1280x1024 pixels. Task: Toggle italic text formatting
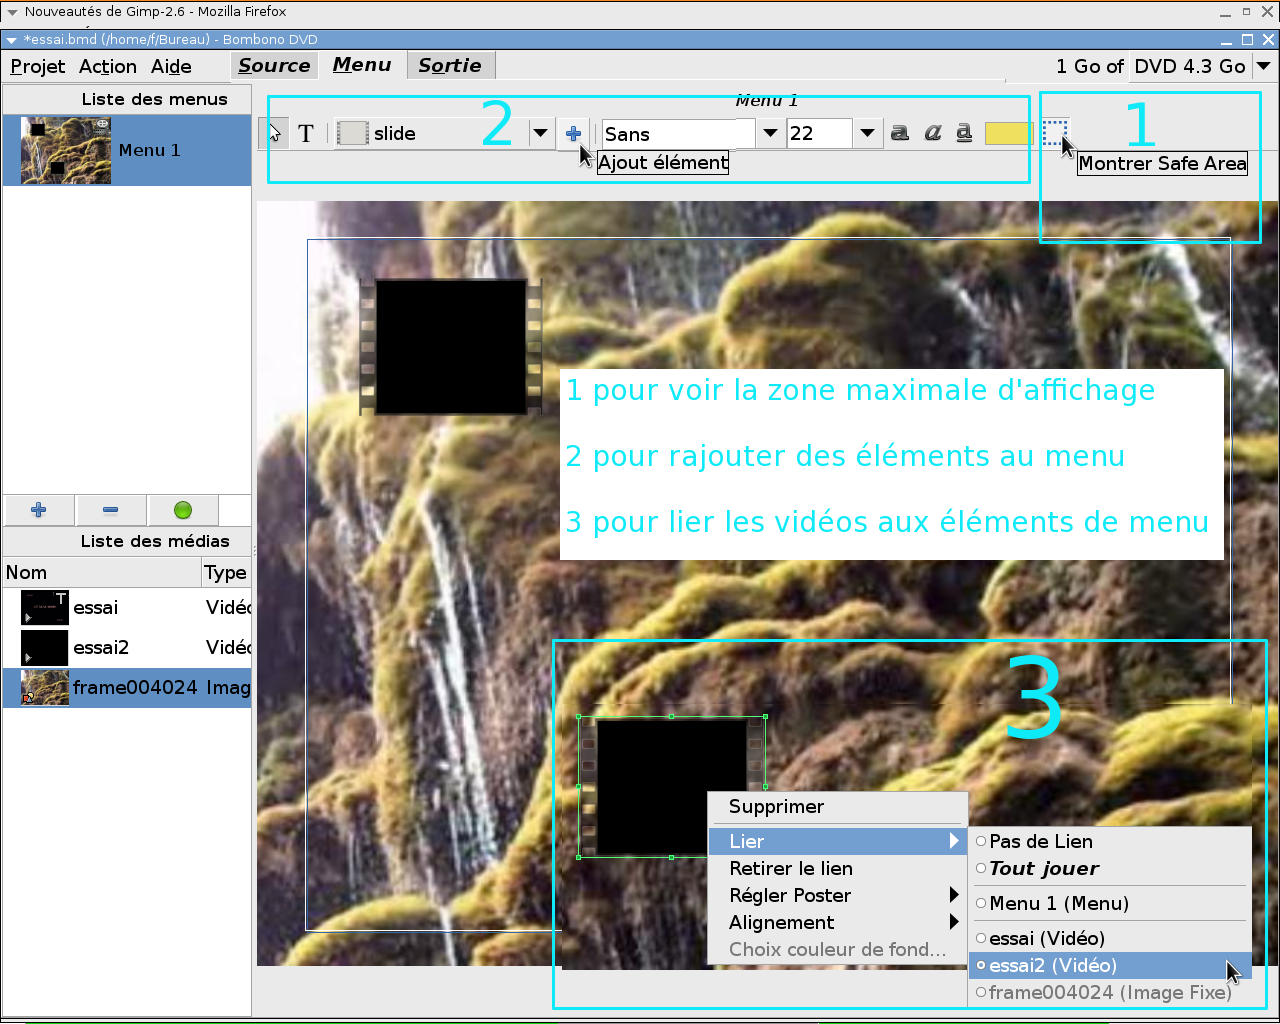[932, 133]
